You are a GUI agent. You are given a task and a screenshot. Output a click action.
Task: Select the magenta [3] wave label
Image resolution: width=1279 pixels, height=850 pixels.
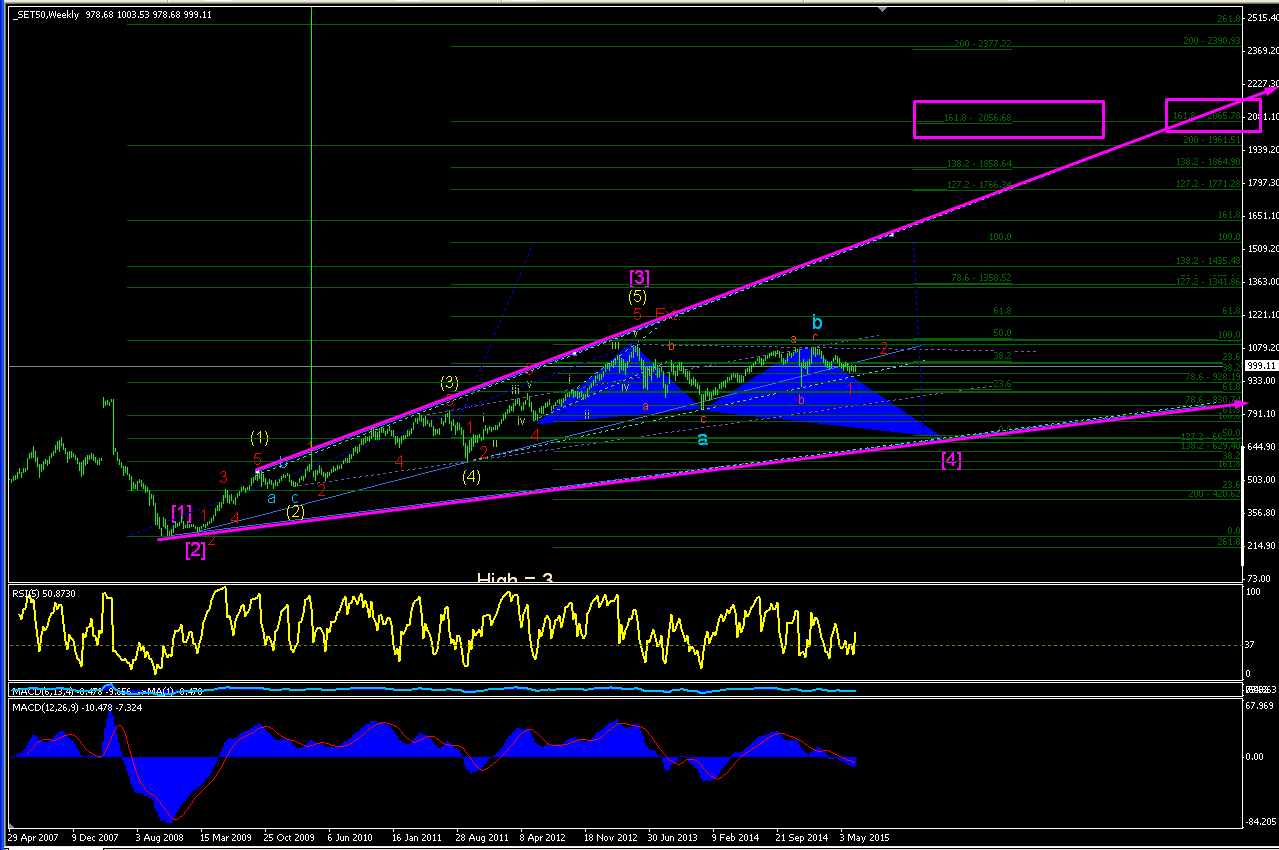tap(640, 276)
